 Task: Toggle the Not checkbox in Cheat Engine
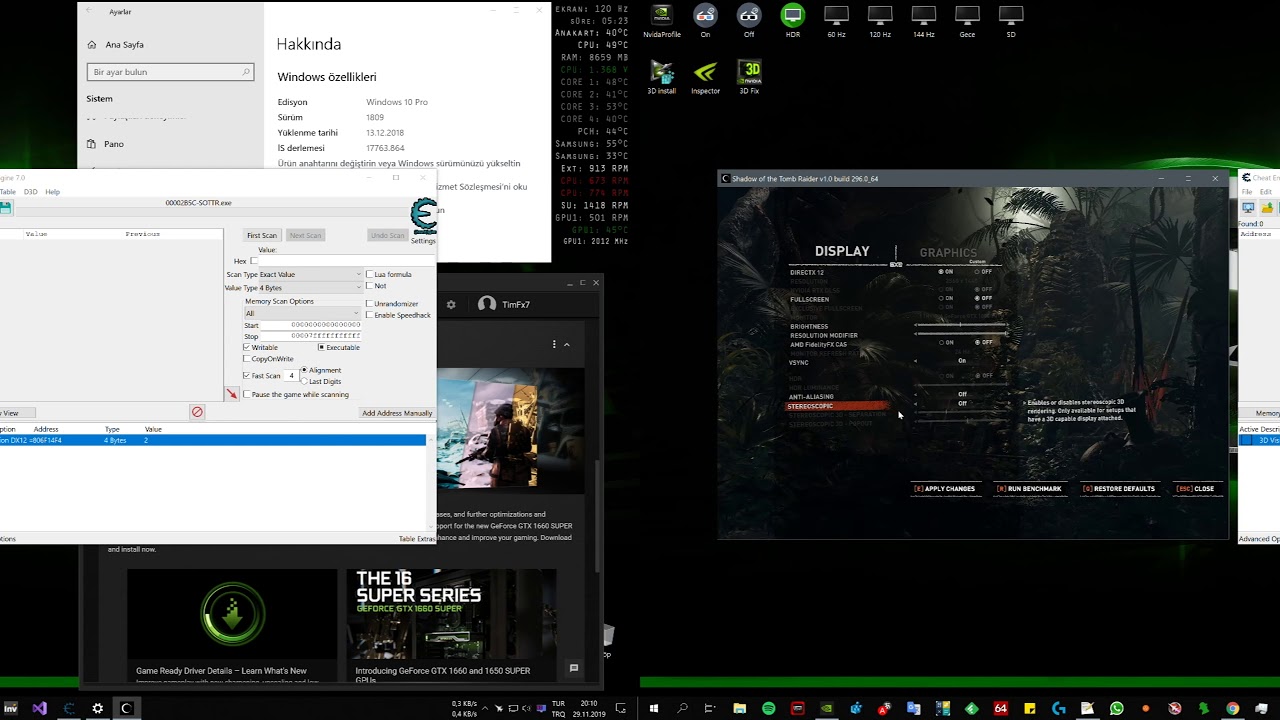(x=369, y=286)
